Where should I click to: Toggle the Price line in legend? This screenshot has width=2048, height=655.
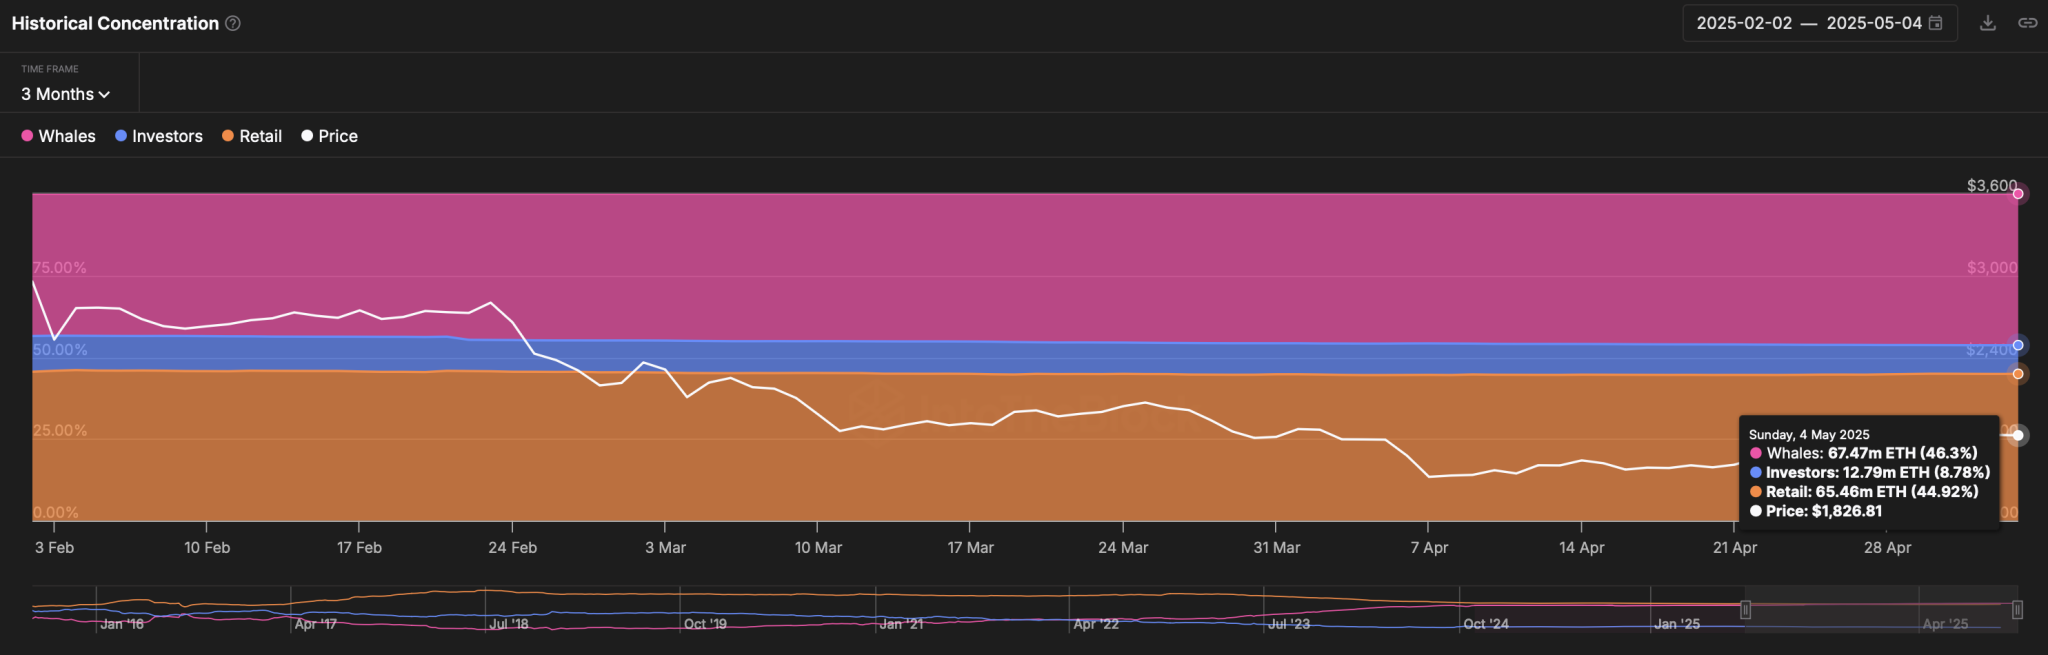330,136
